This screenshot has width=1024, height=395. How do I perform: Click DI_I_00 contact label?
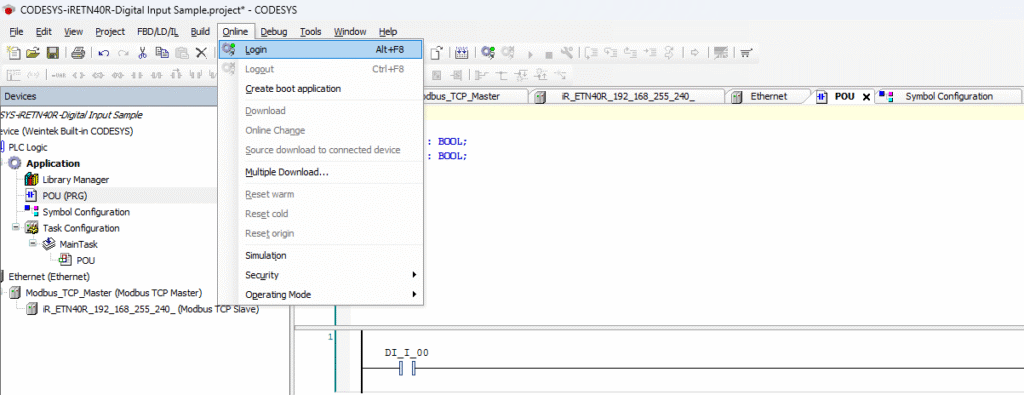pos(406,353)
